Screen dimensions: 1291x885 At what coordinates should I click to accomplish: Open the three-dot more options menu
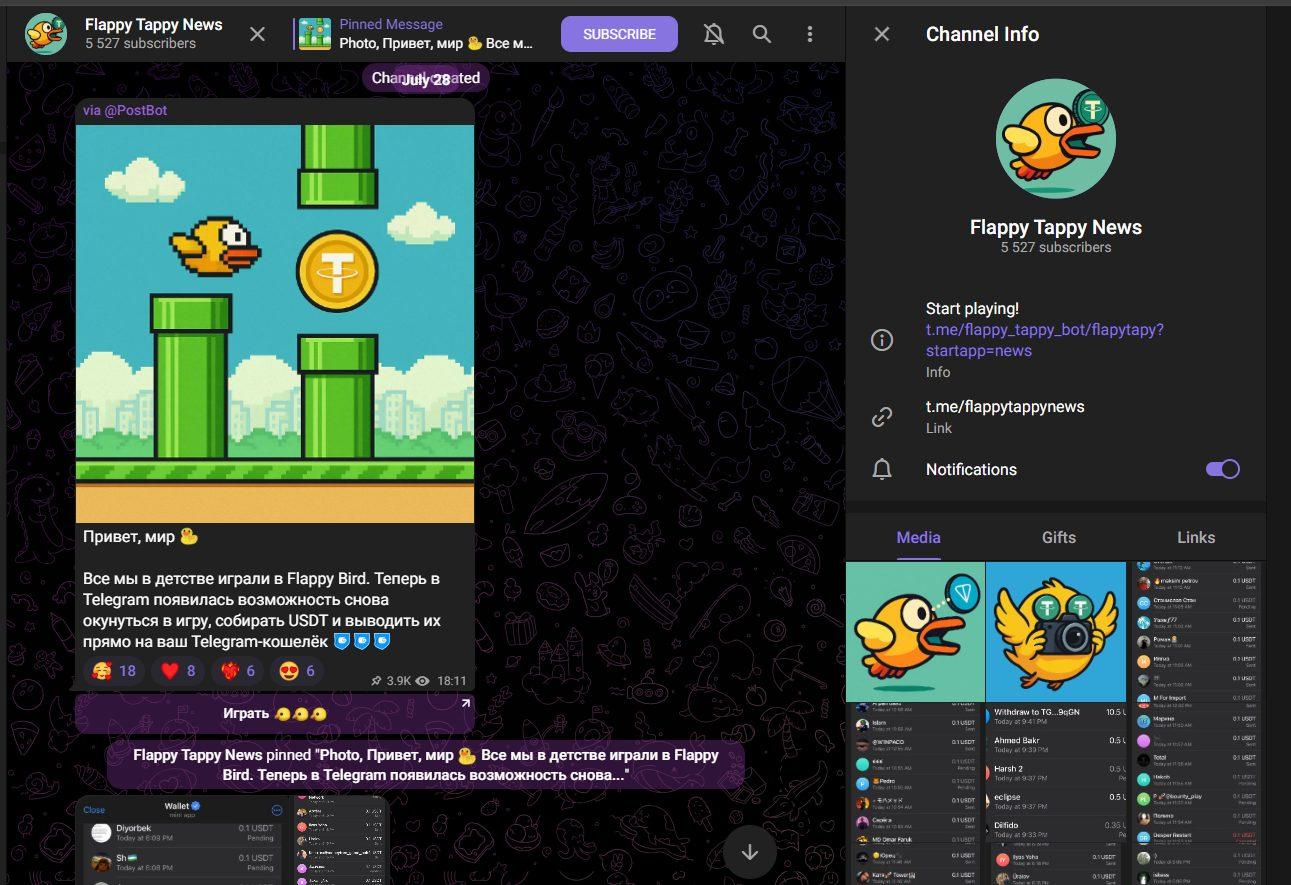click(810, 34)
